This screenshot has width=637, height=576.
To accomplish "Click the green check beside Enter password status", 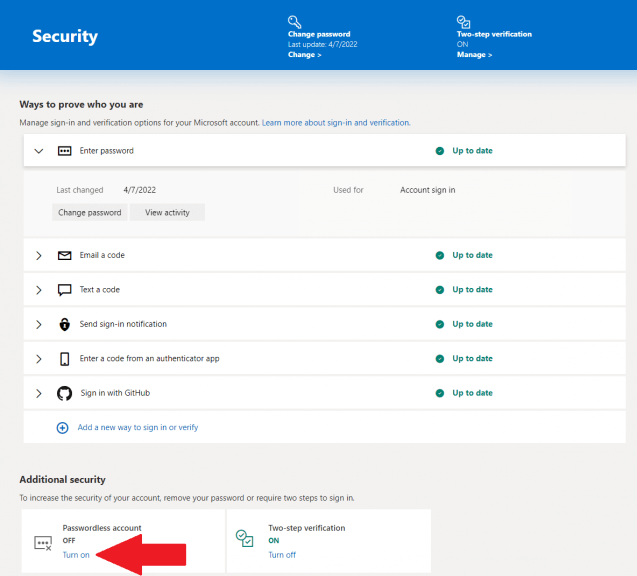I will tap(440, 151).
